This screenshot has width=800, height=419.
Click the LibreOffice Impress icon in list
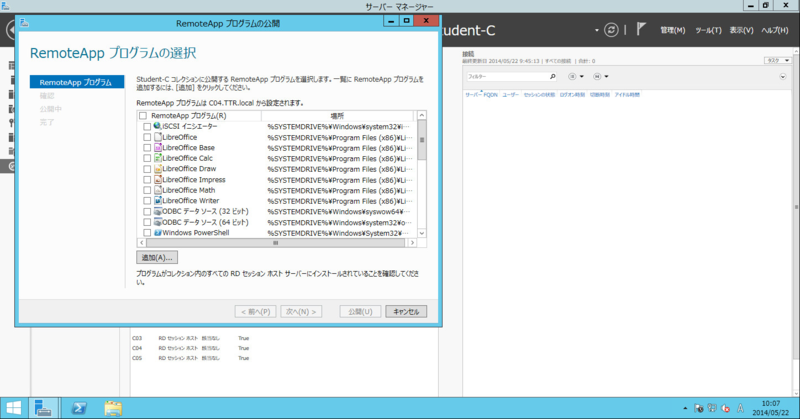coord(158,180)
